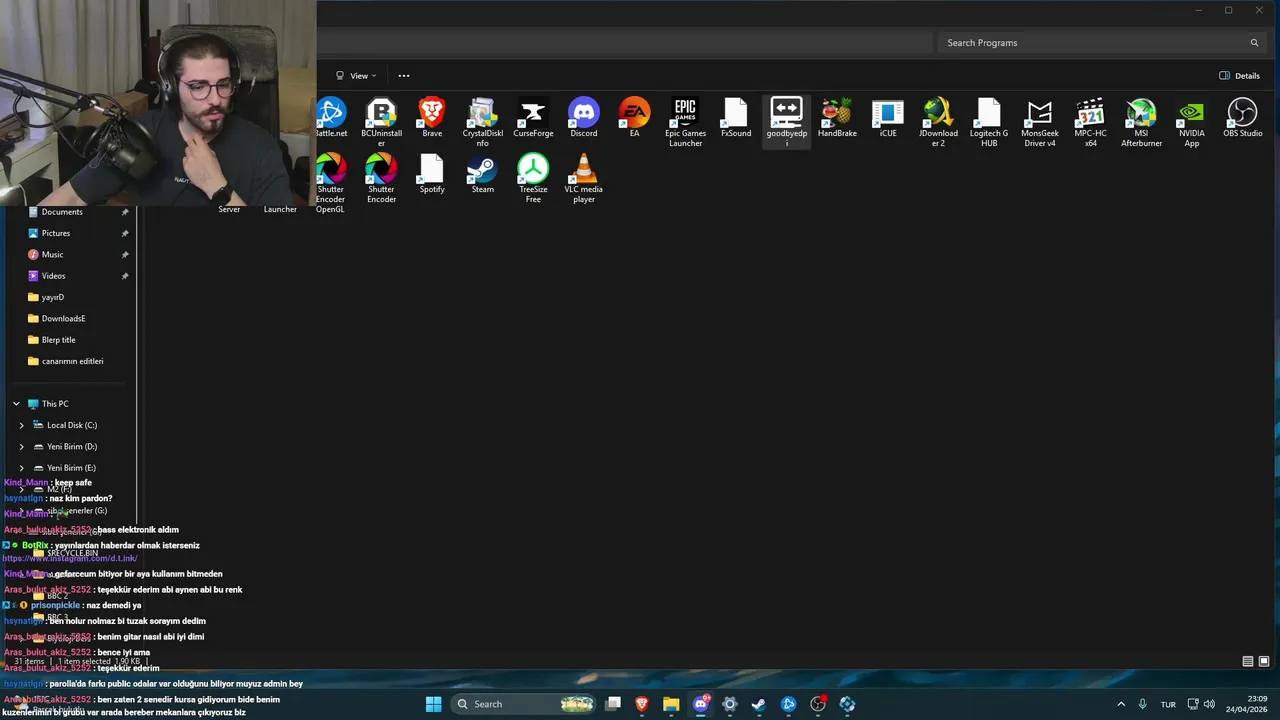Open the CrystalDiskInfo shortcut
1280x720 pixels.
[x=482, y=122]
